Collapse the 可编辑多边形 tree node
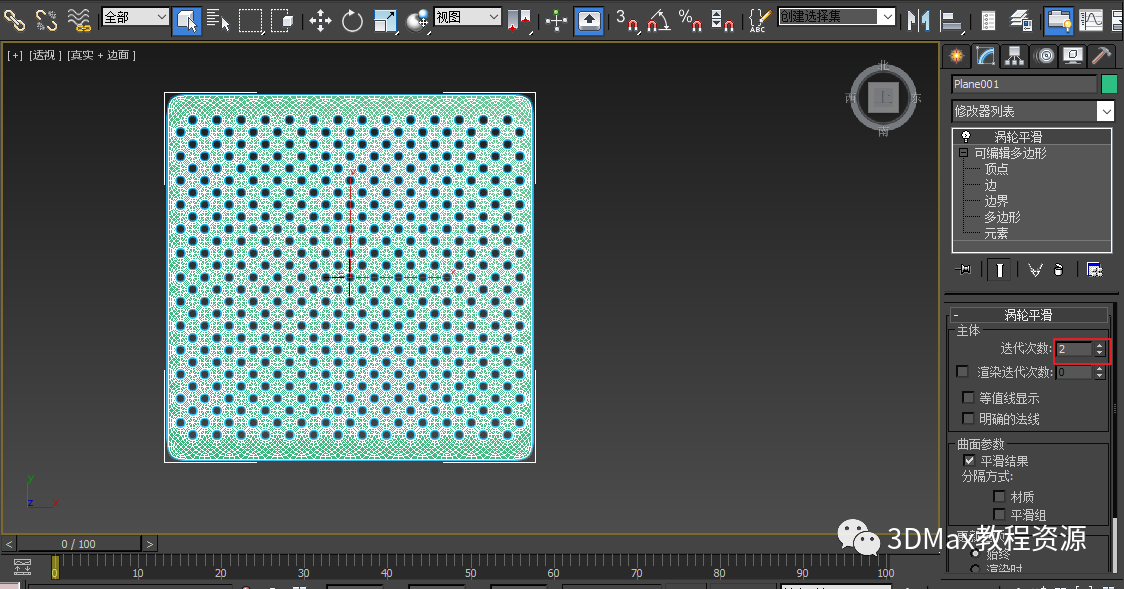 point(963,153)
